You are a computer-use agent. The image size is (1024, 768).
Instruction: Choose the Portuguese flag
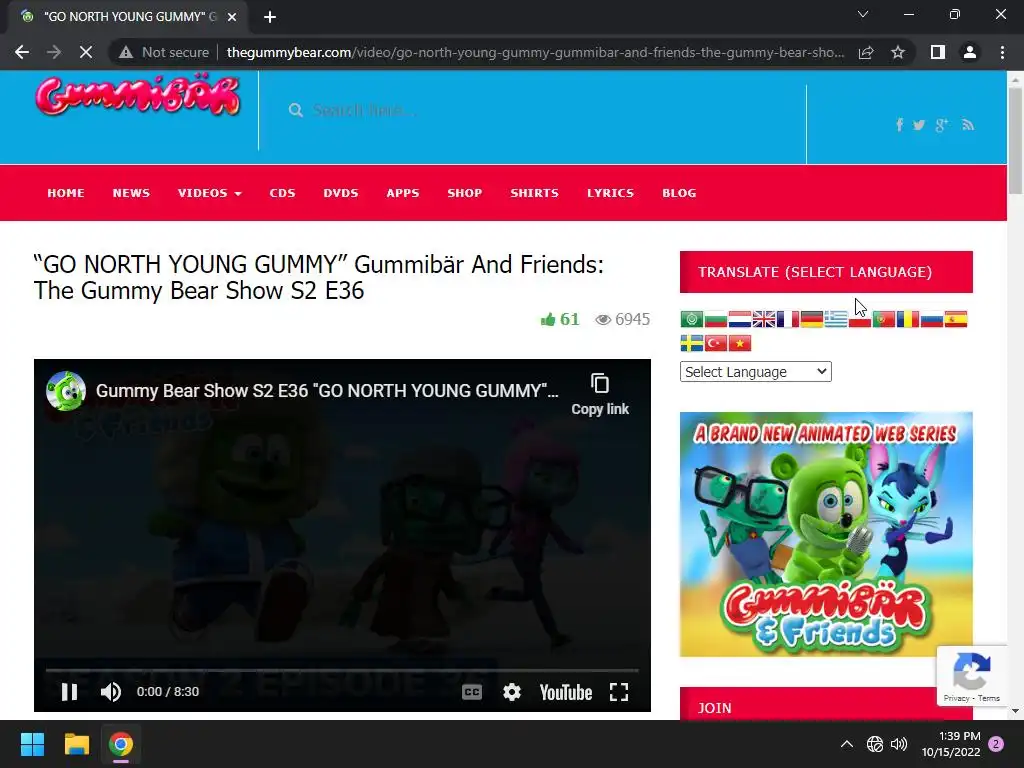point(884,319)
